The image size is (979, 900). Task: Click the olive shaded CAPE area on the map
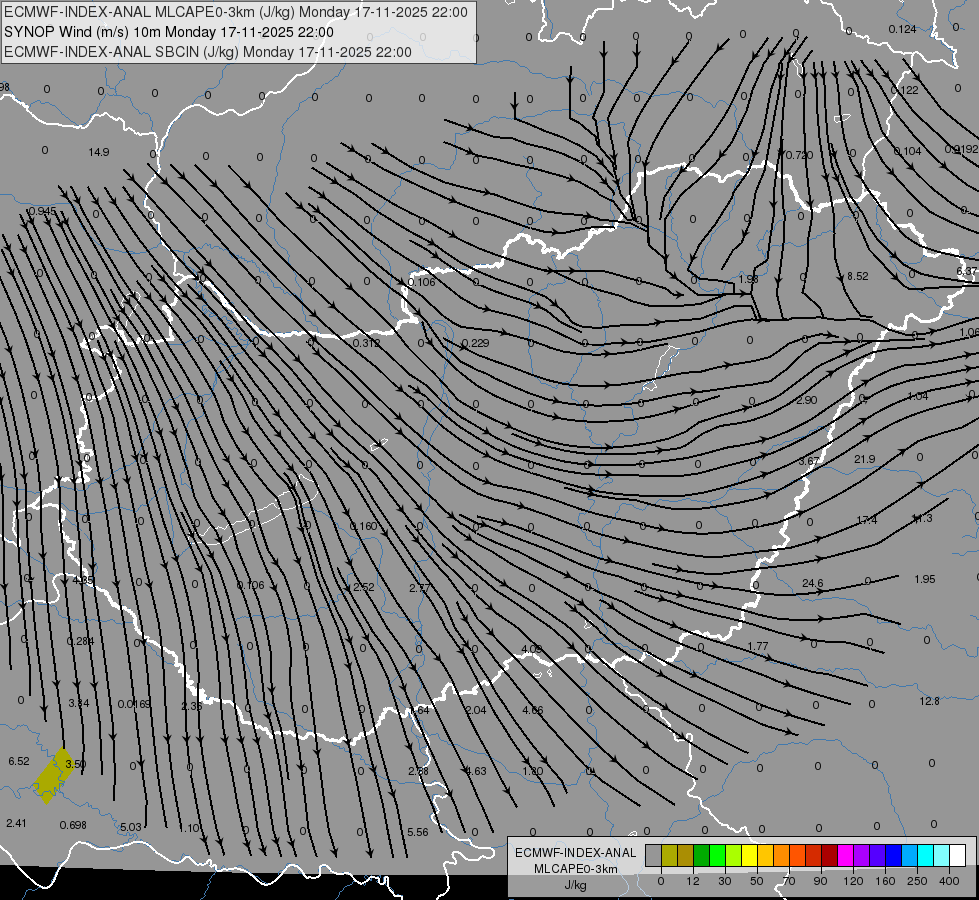53,776
